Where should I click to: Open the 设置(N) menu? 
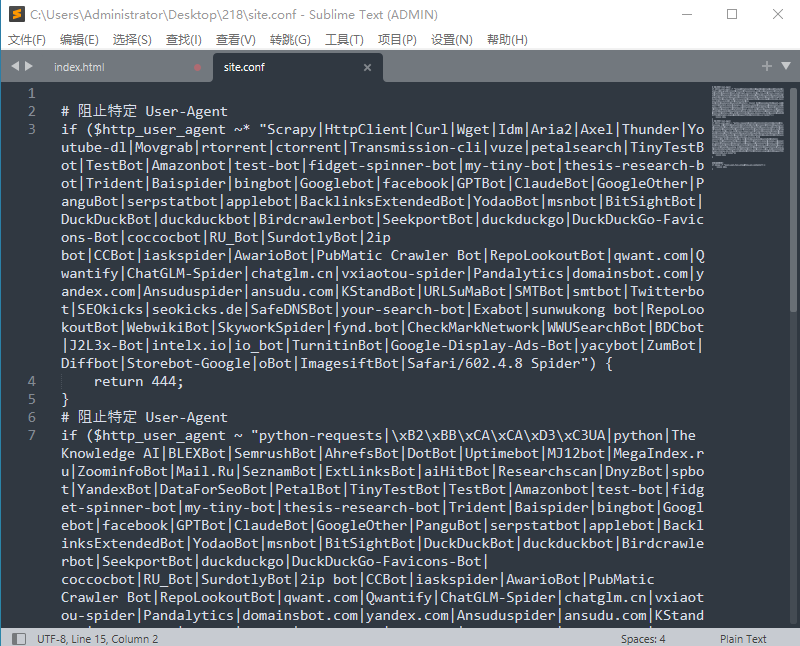point(452,39)
